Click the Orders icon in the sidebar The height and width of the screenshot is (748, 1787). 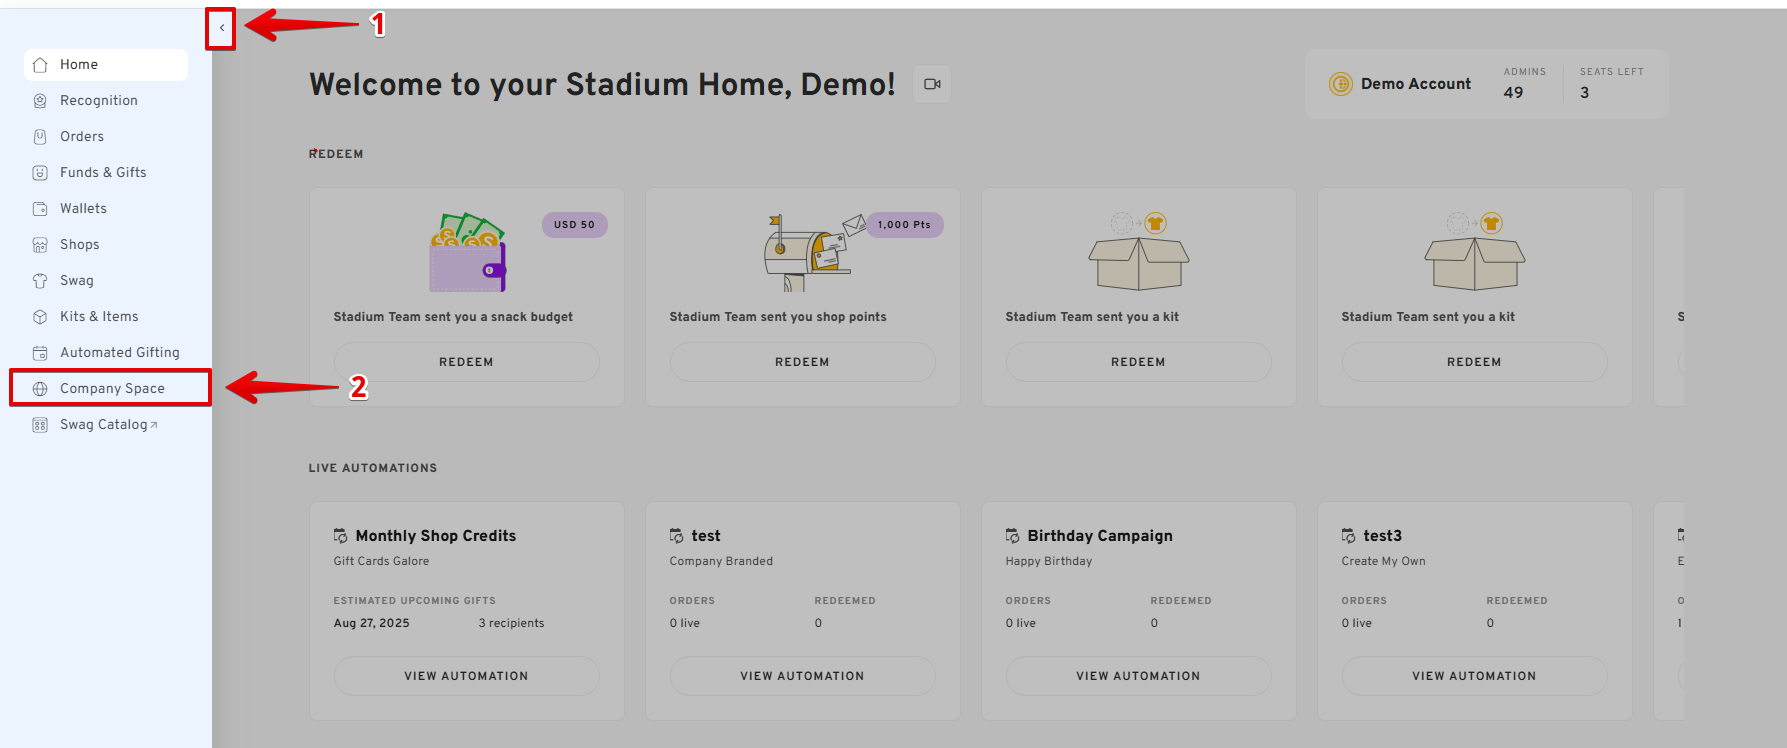[40, 137]
